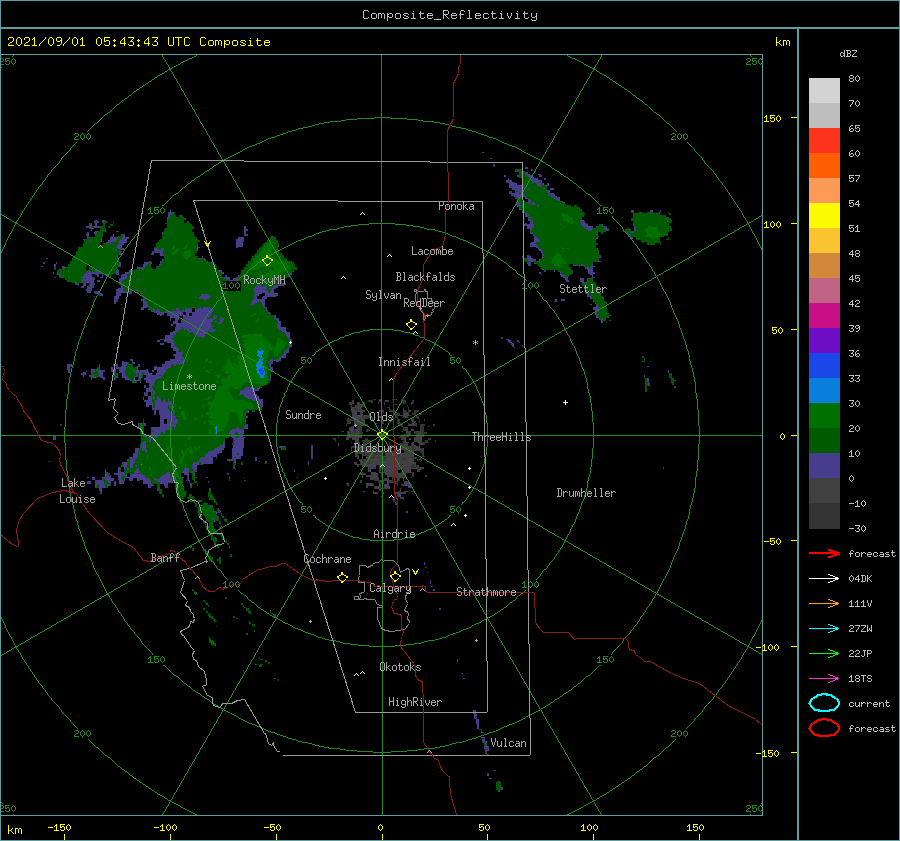This screenshot has height=841, width=900.
Task: Click the 27ZW legend label
Action: [860, 629]
